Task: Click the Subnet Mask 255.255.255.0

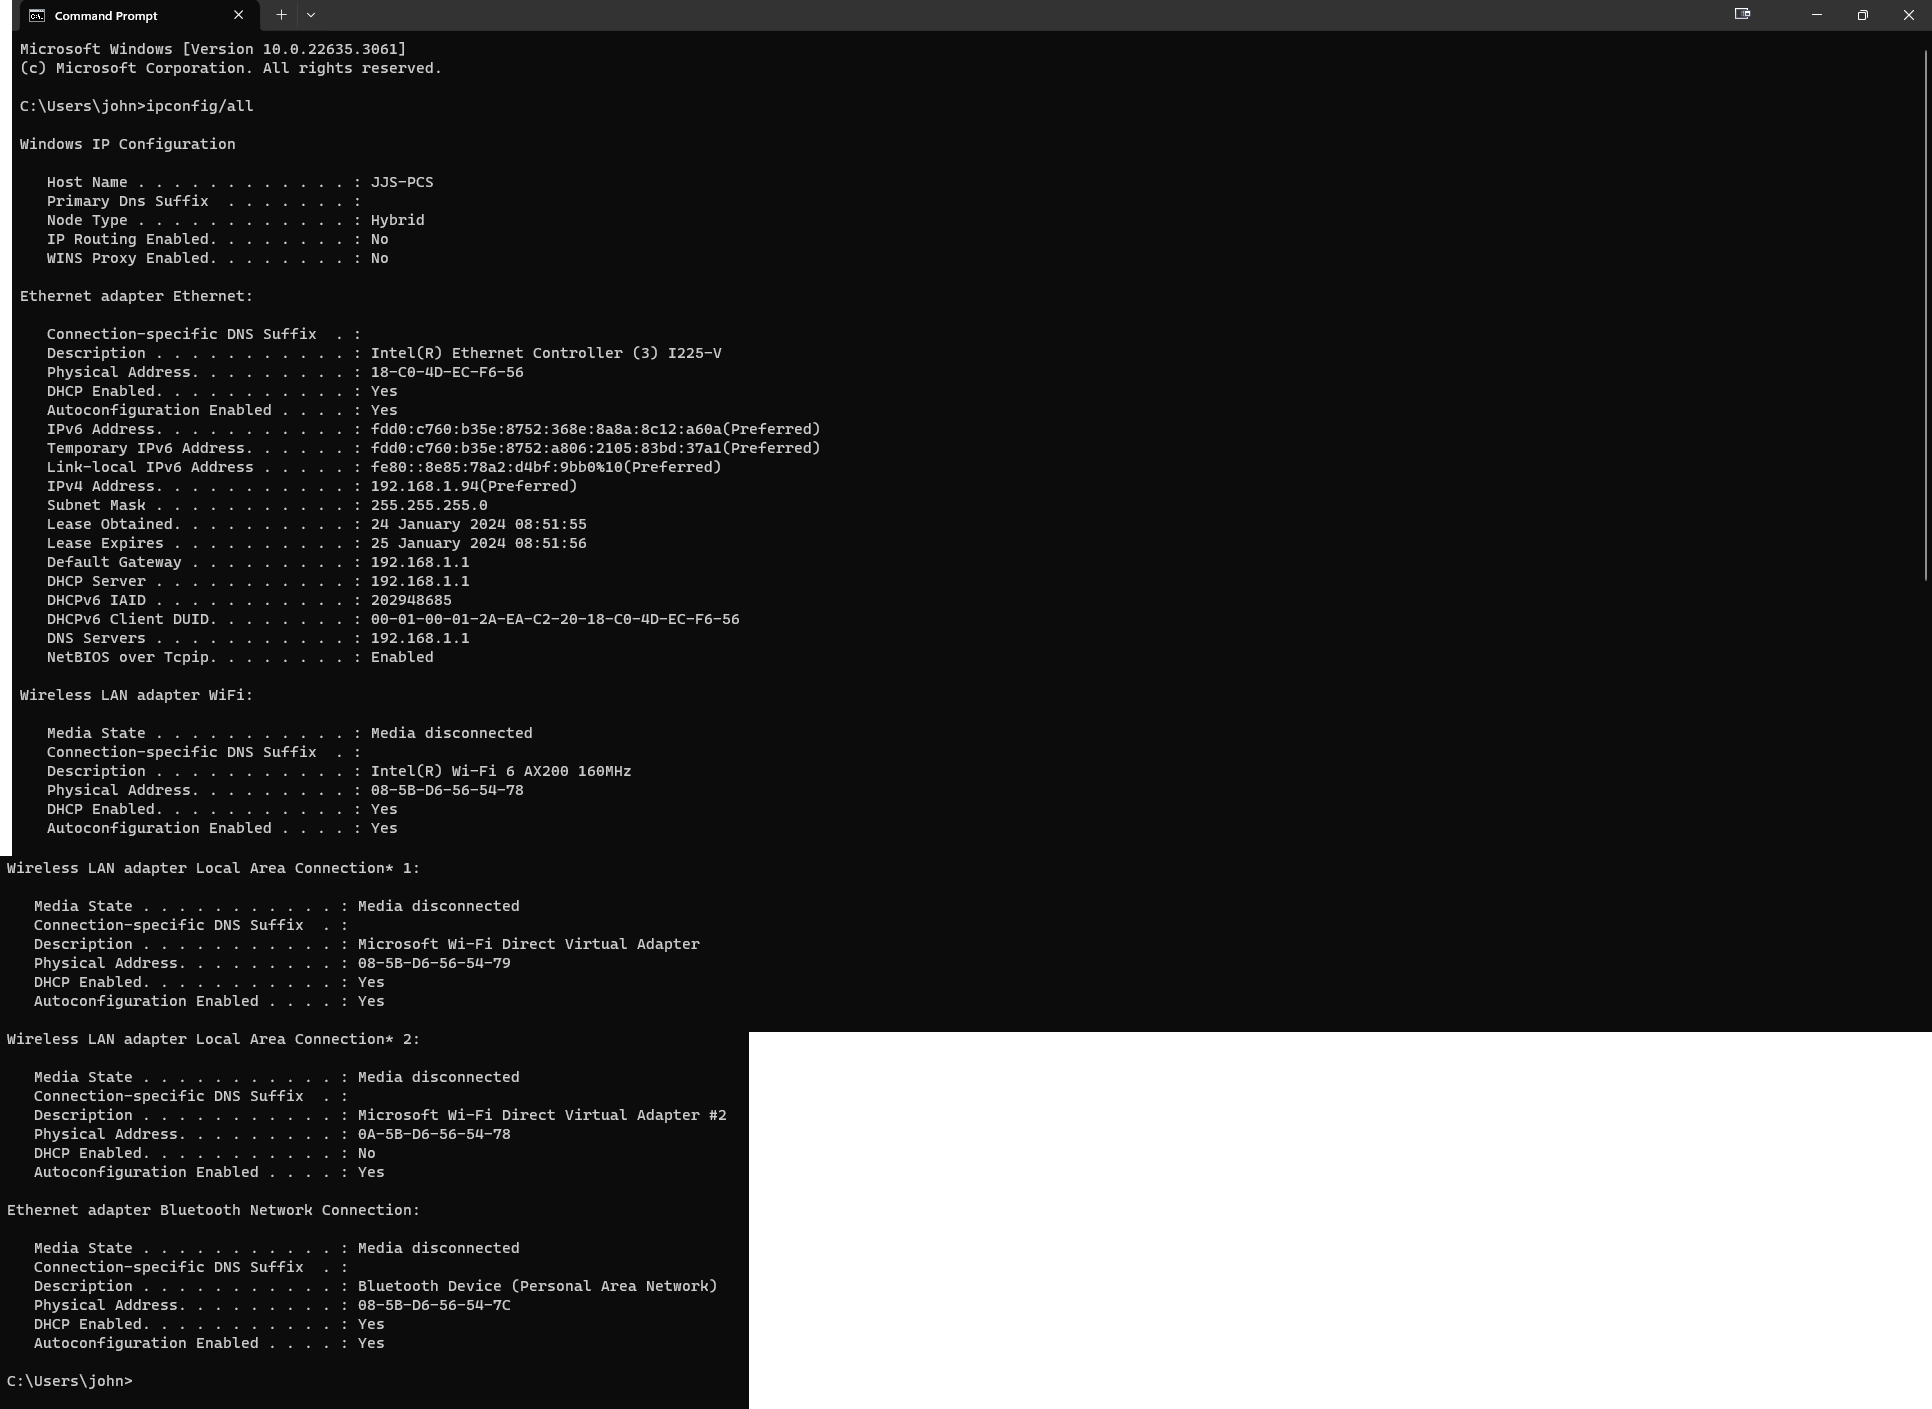Action: [428, 505]
